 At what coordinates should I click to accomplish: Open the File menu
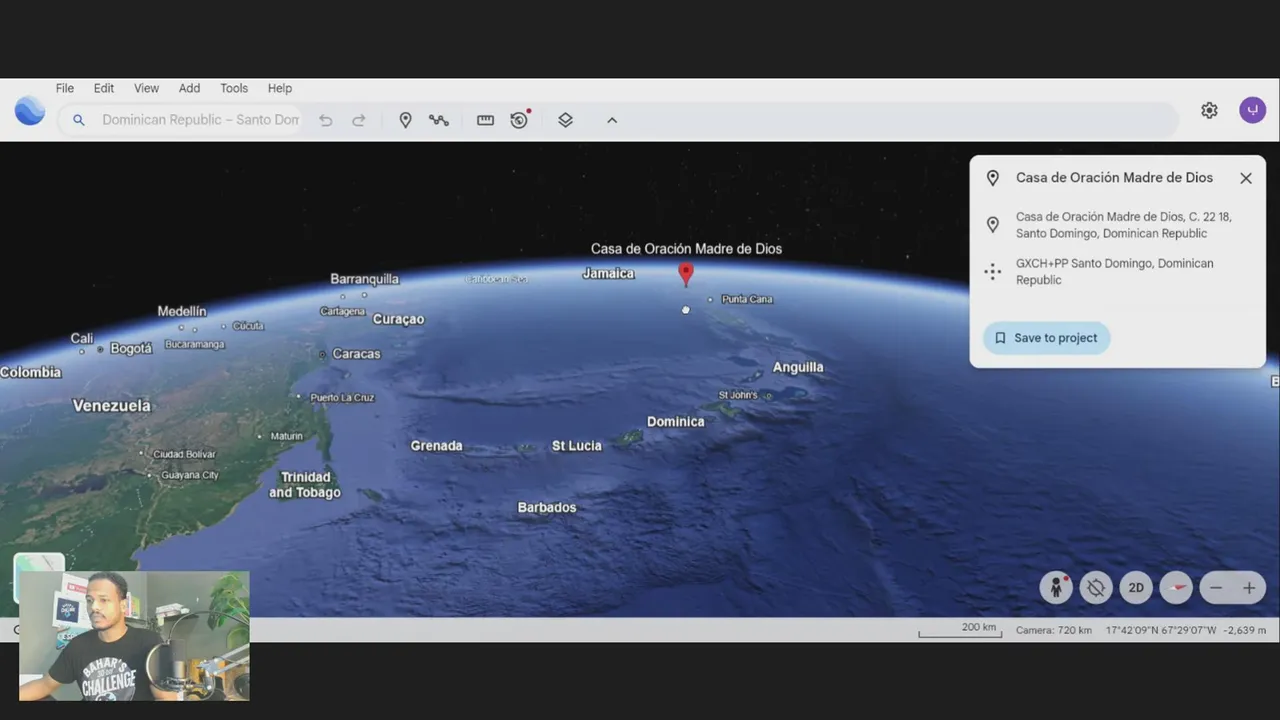pyautogui.click(x=65, y=88)
